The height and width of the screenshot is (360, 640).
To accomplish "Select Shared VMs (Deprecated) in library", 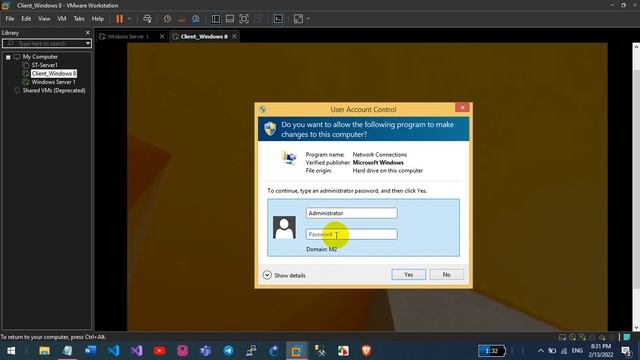I will [54, 91].
